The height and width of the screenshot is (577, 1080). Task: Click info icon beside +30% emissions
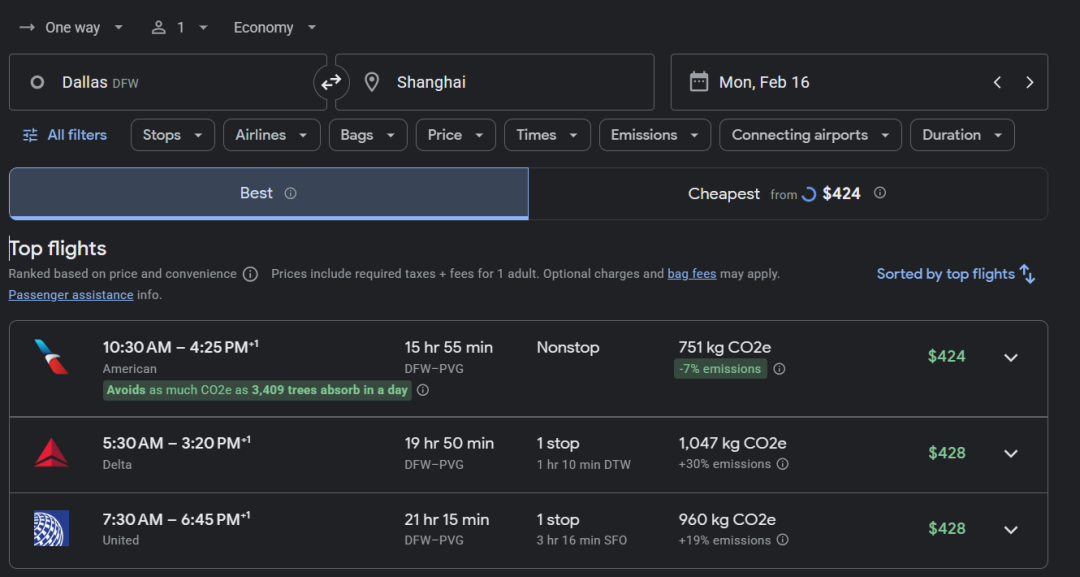click(x=783, y=464)
